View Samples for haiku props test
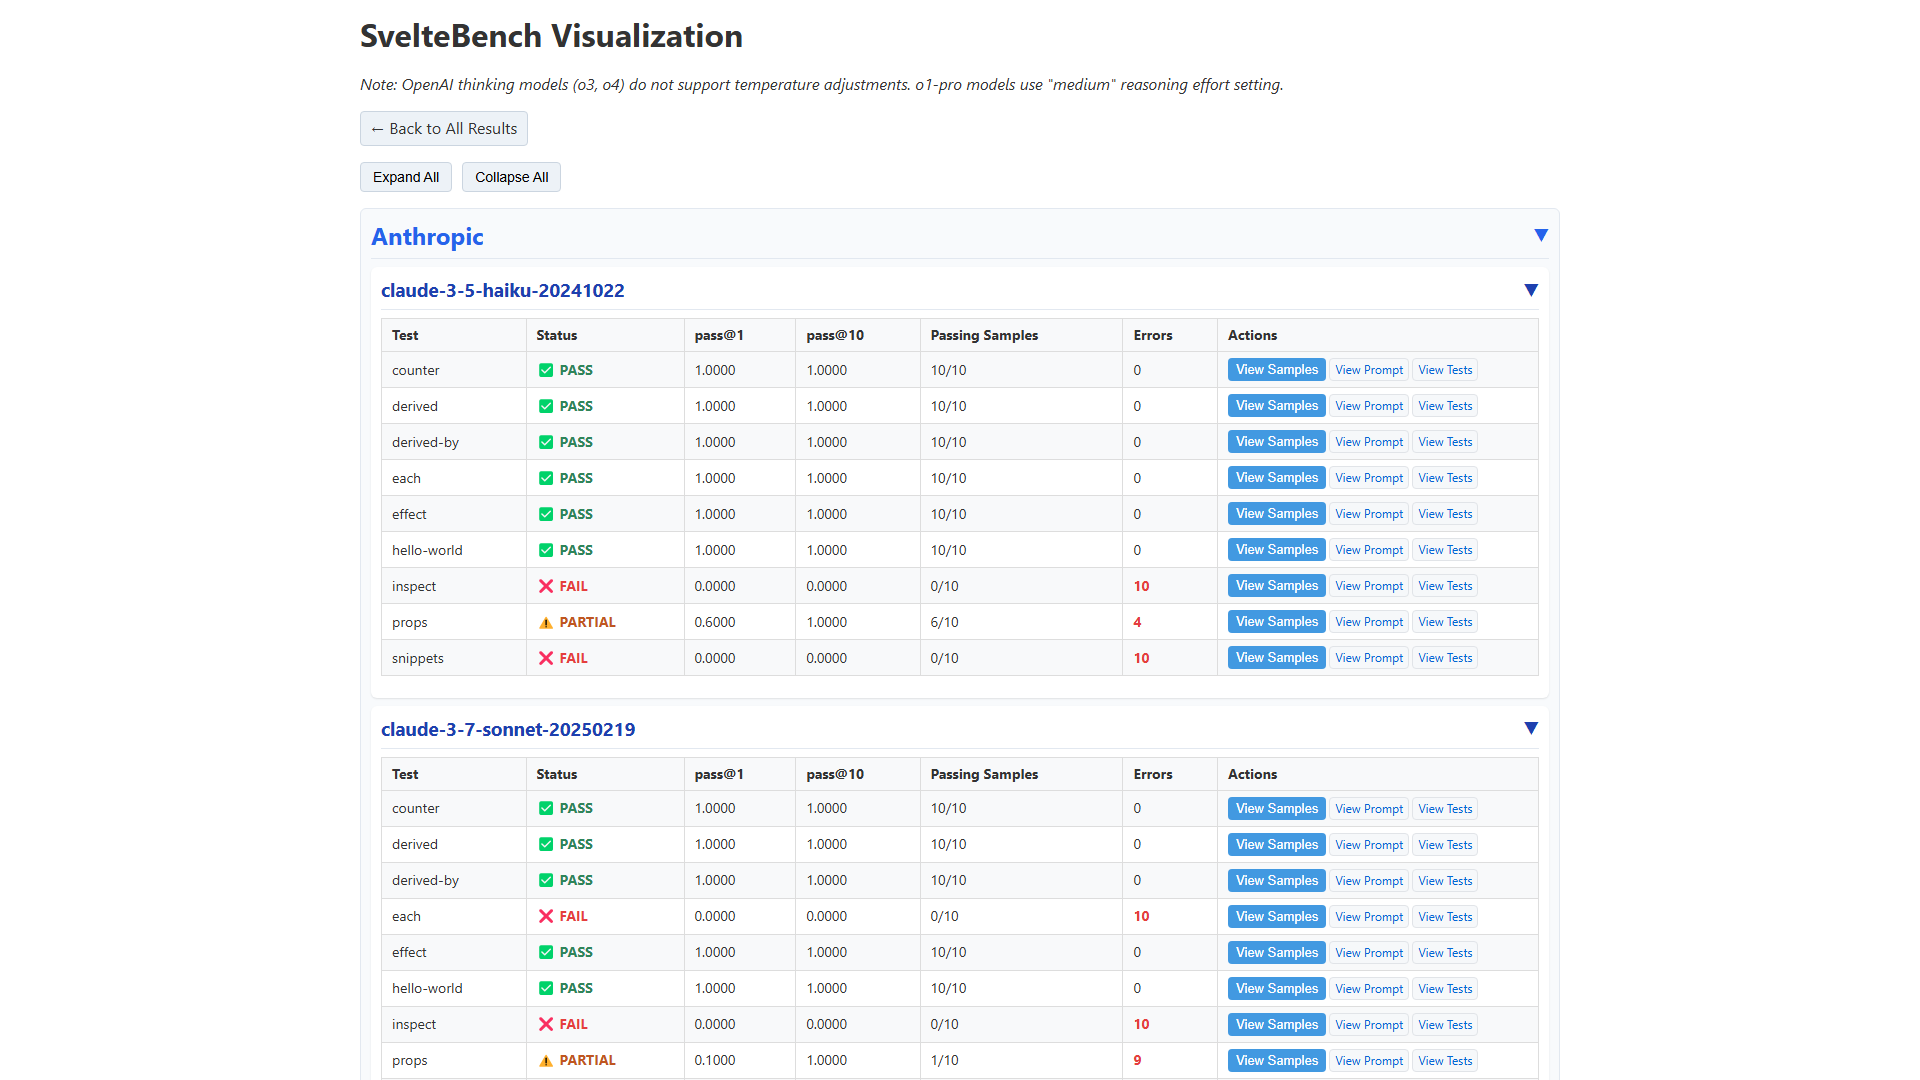 1276,622
